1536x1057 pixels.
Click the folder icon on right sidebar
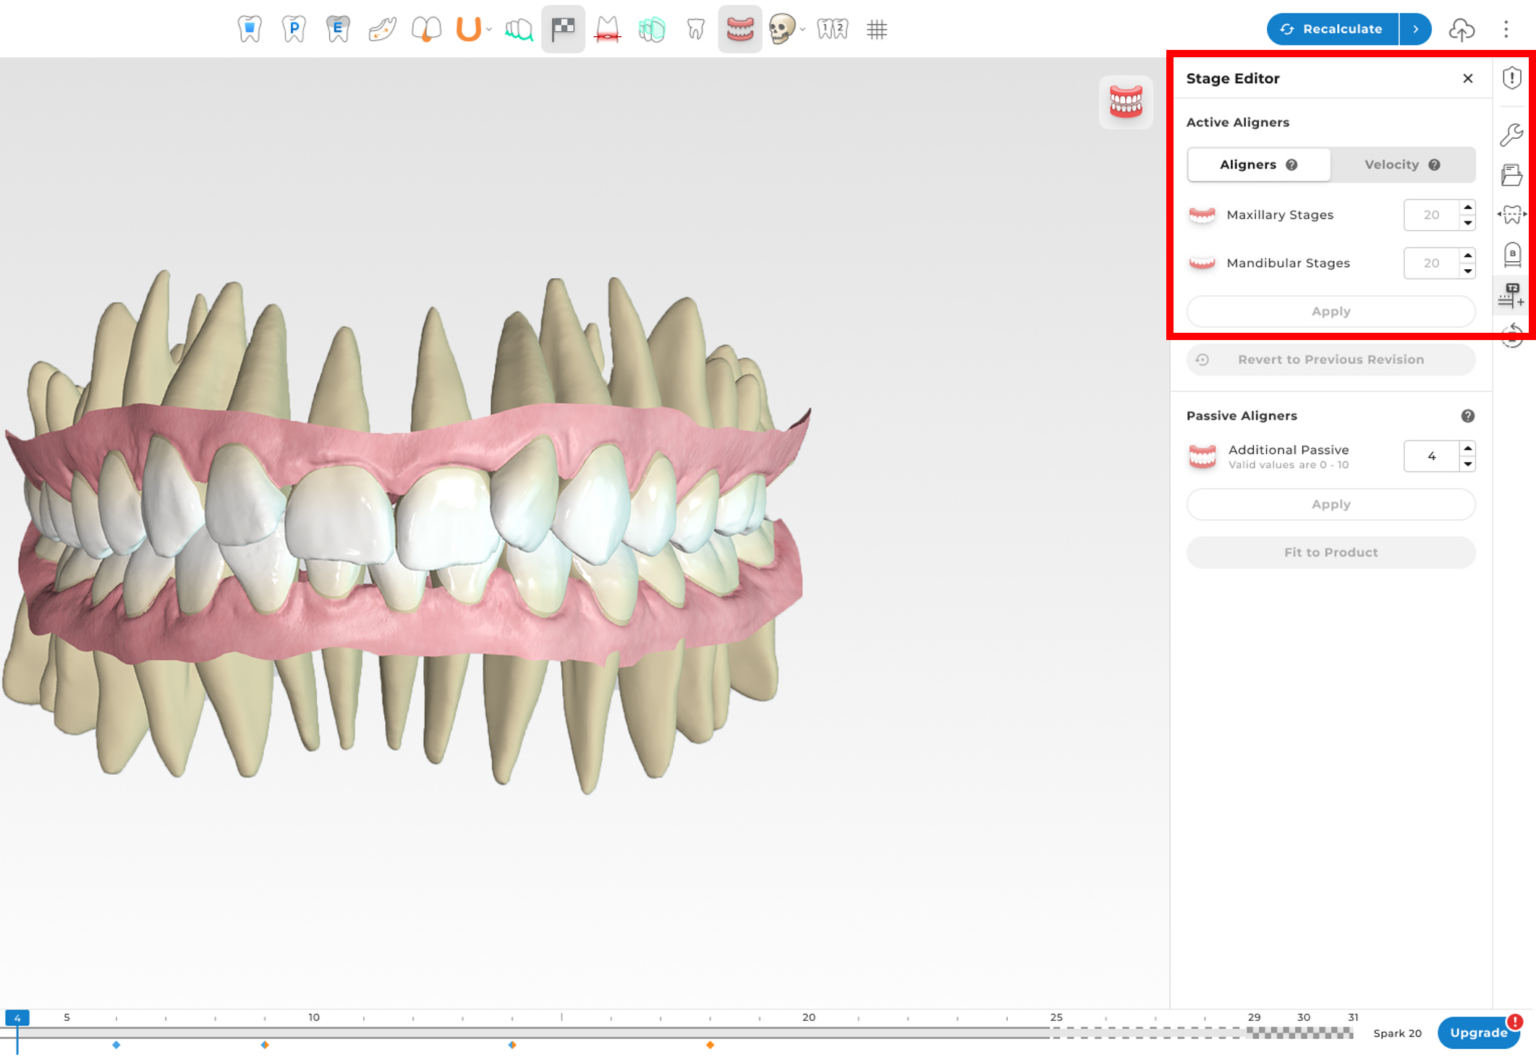click(1511, 172)
